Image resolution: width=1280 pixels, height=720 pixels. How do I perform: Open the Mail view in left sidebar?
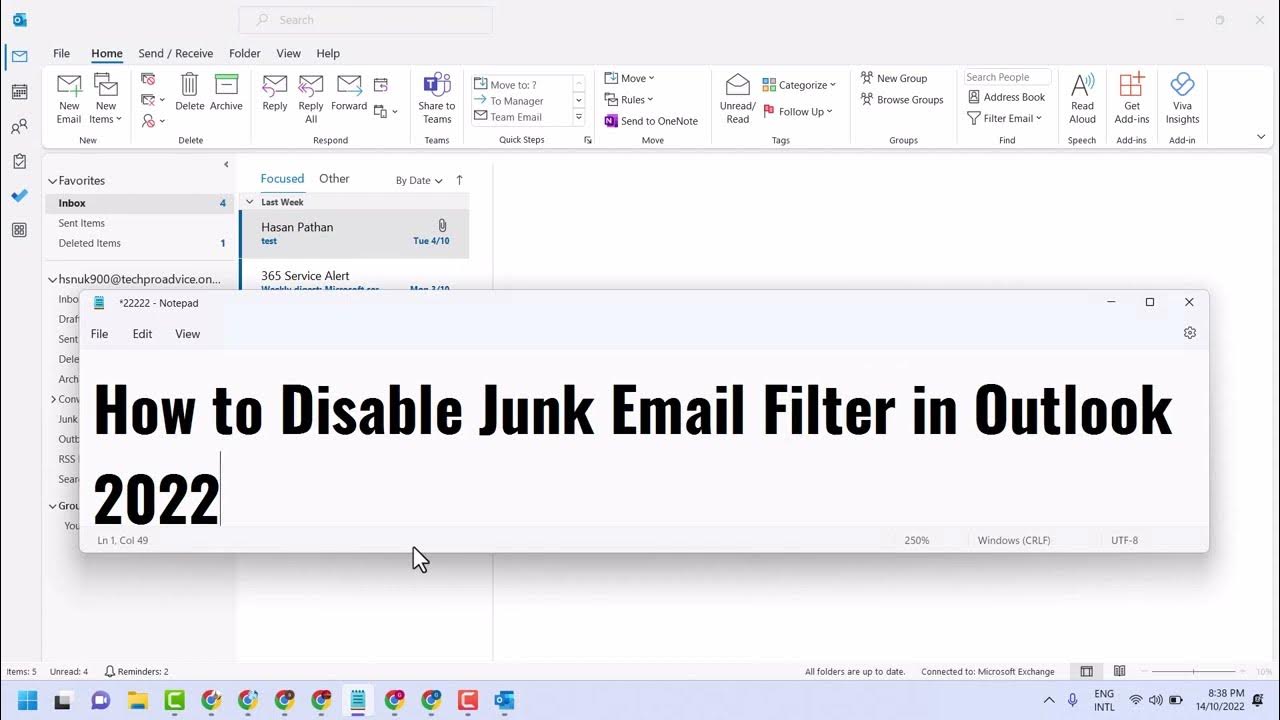pos(19,56)
